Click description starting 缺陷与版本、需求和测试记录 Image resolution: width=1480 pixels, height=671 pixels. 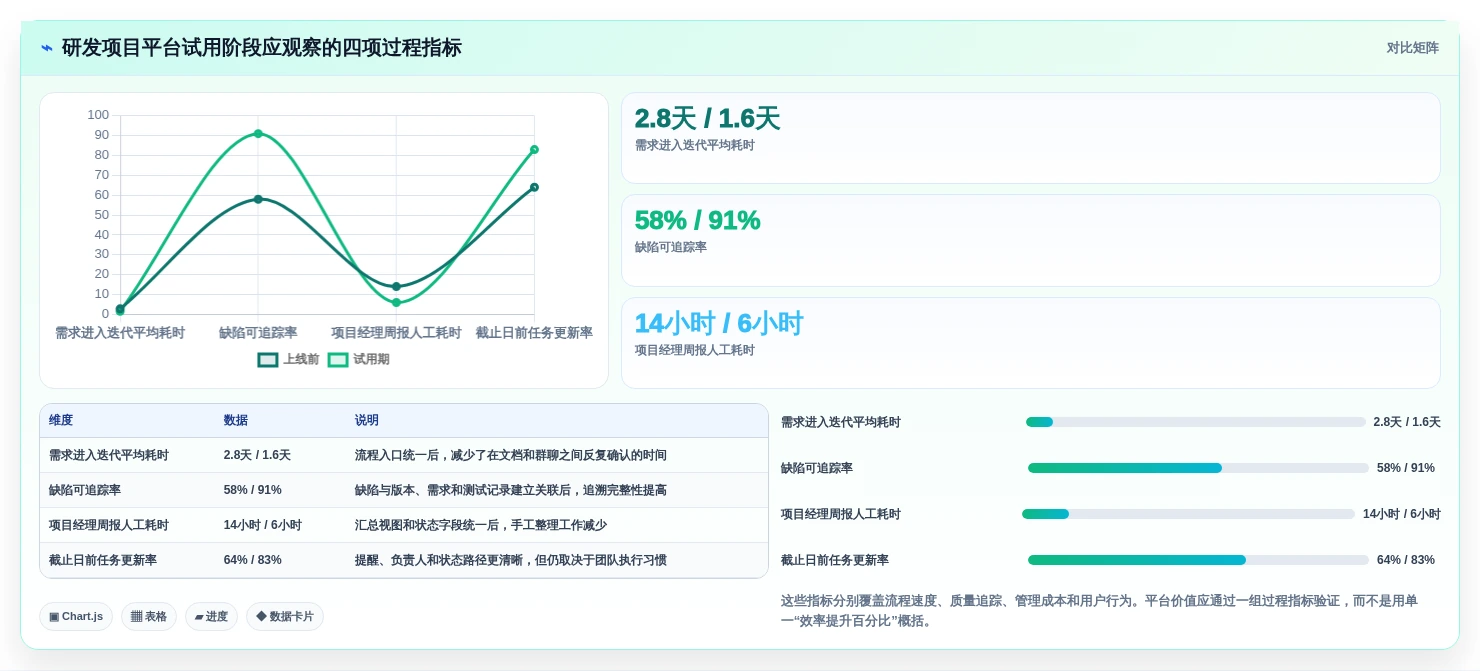pos(511,490)
